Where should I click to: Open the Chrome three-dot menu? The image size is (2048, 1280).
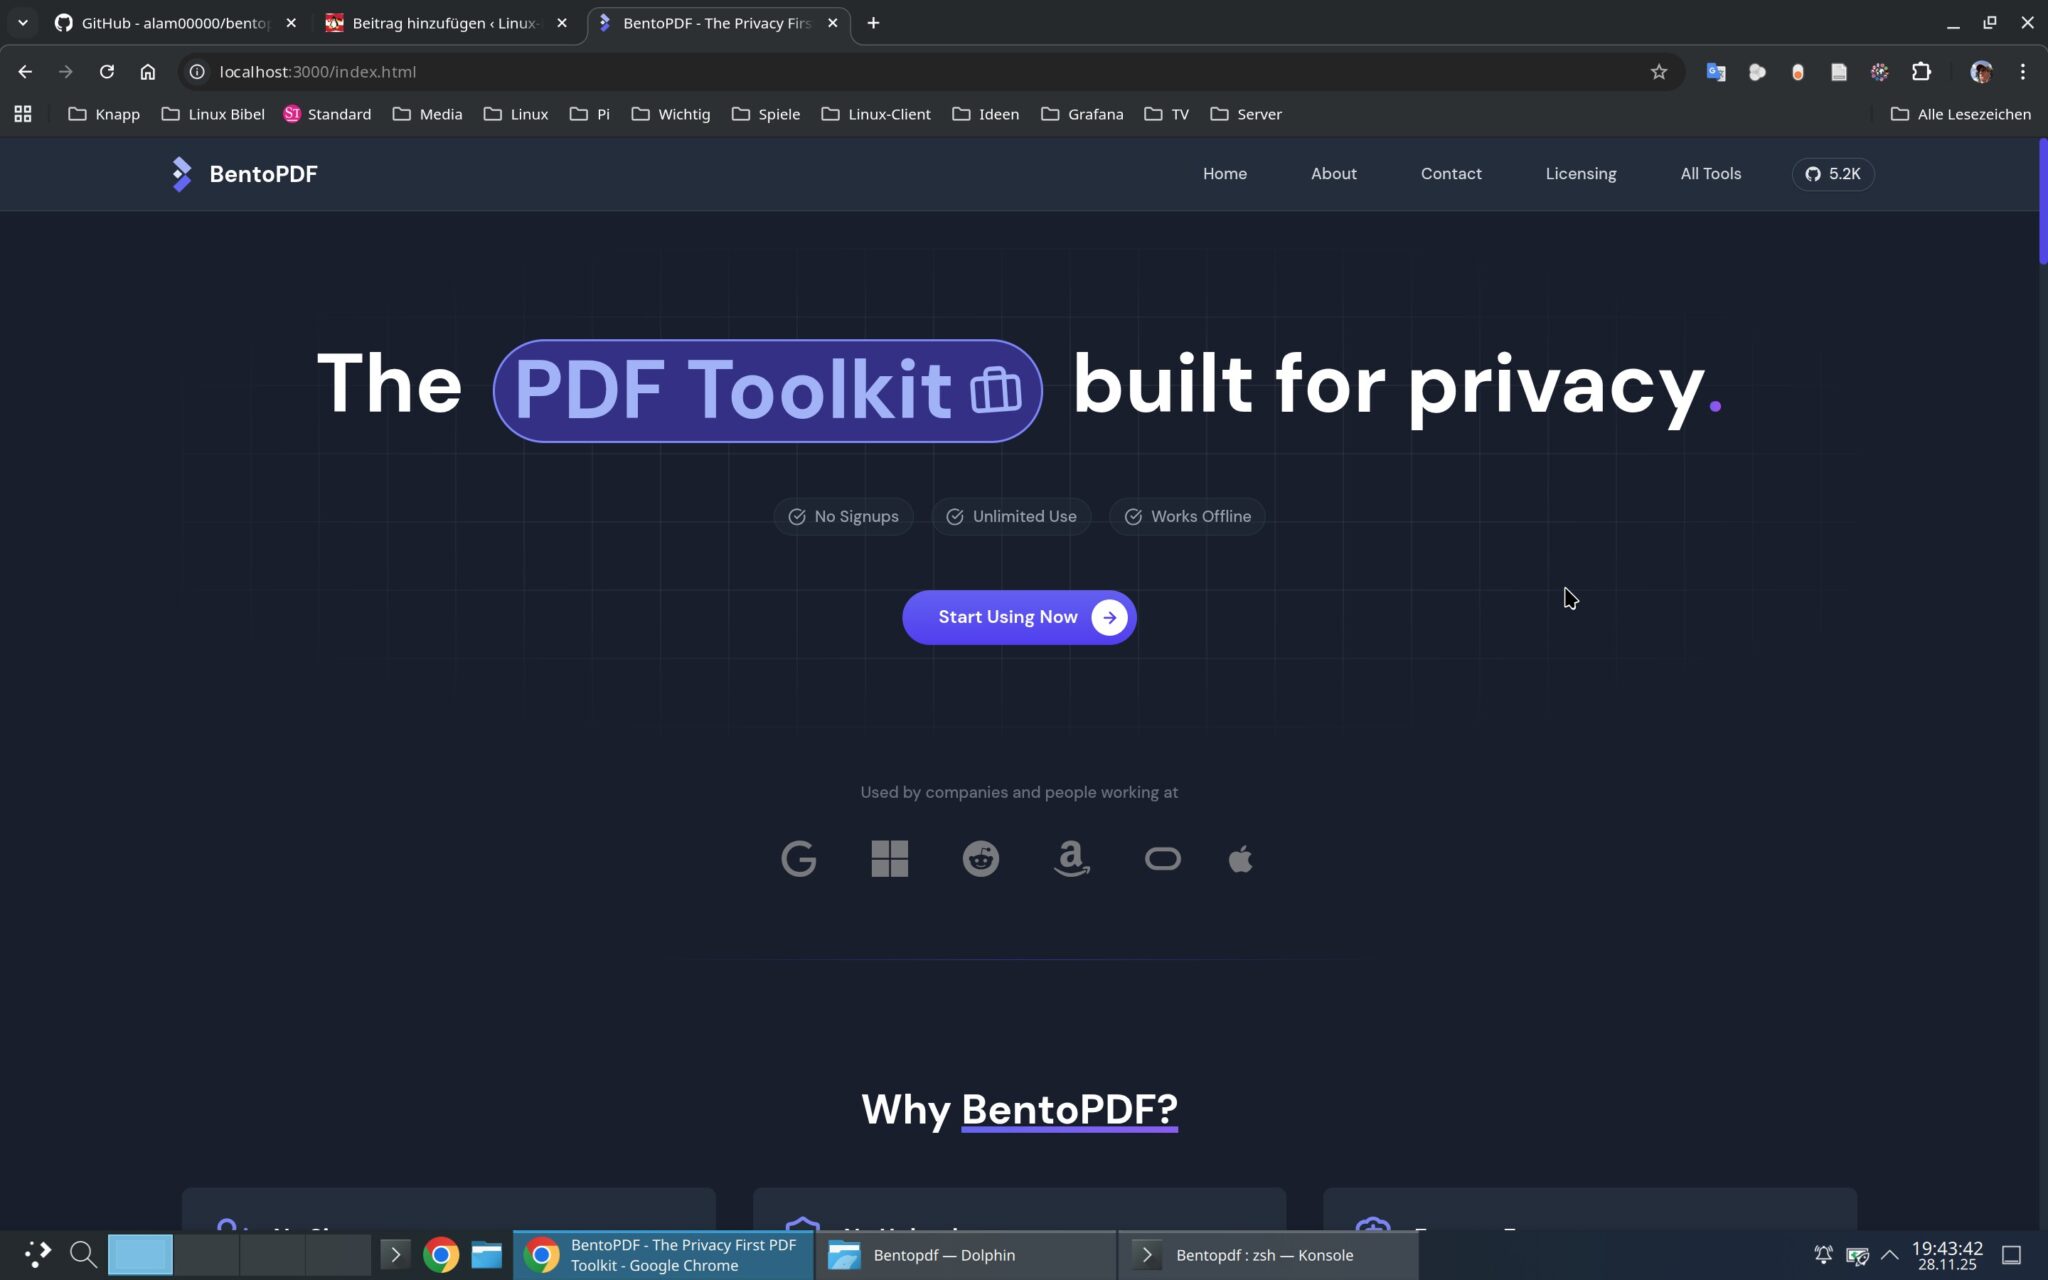coord(2022,71)
